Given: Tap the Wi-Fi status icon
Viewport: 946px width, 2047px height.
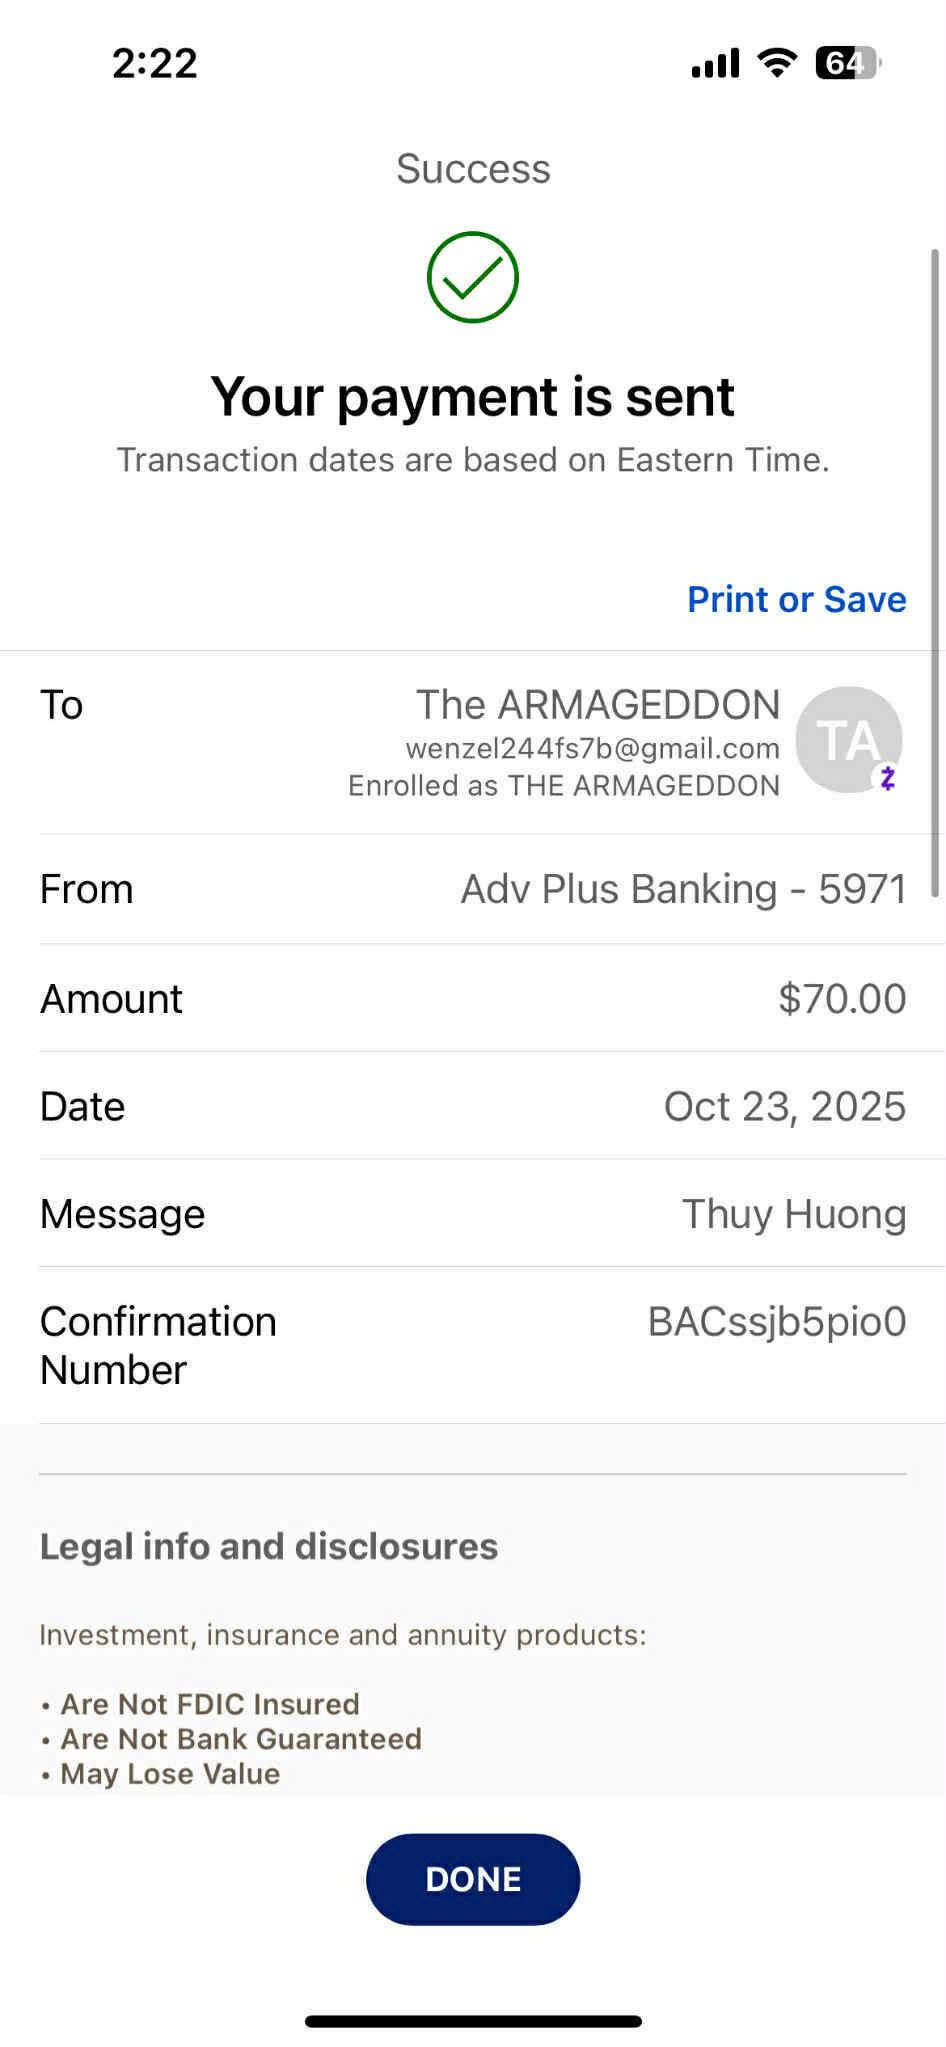Looking at the screenshot, I should [x=777, y=63].
